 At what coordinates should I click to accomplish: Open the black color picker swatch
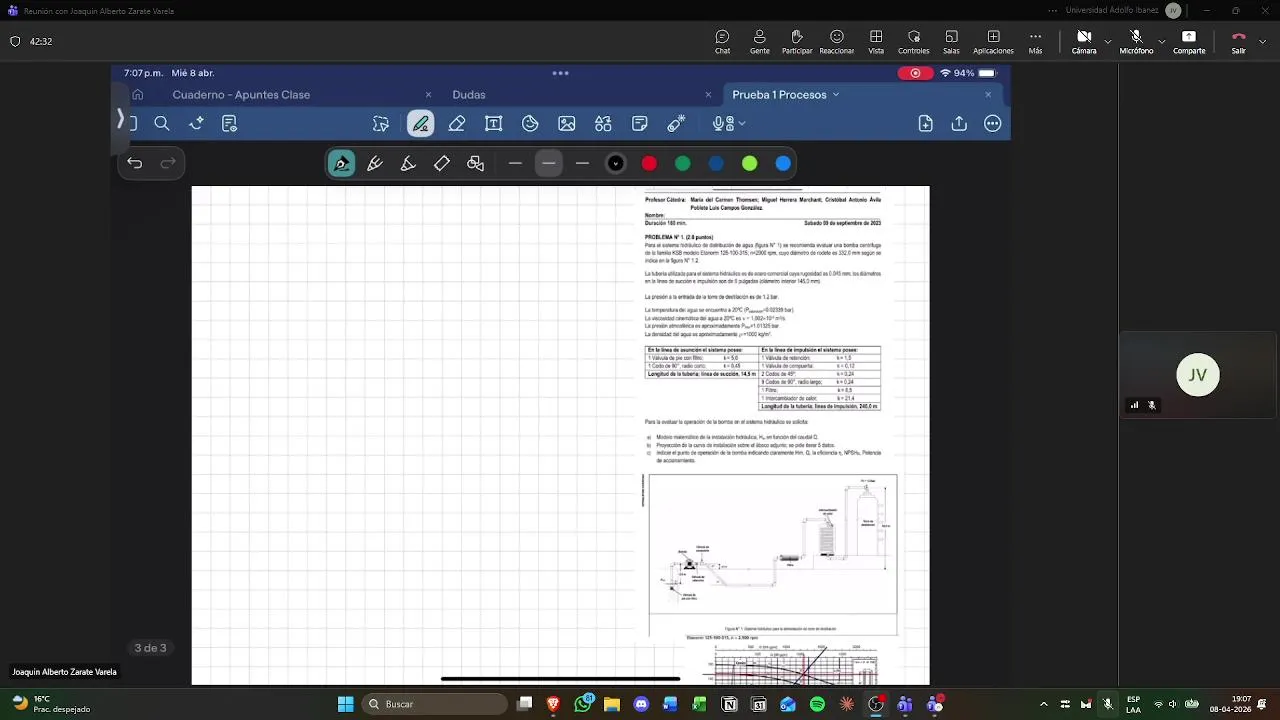pyautogui.click(x=616, y=163)
